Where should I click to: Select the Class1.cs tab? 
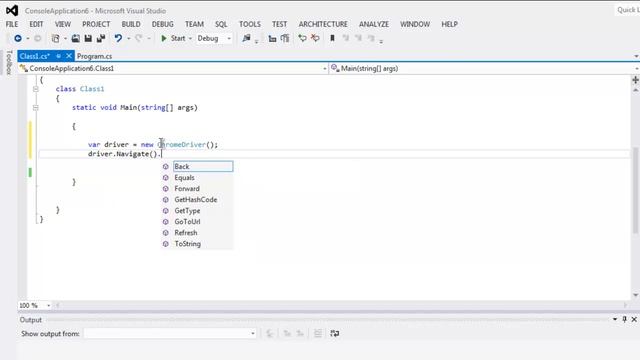(35, 56)
